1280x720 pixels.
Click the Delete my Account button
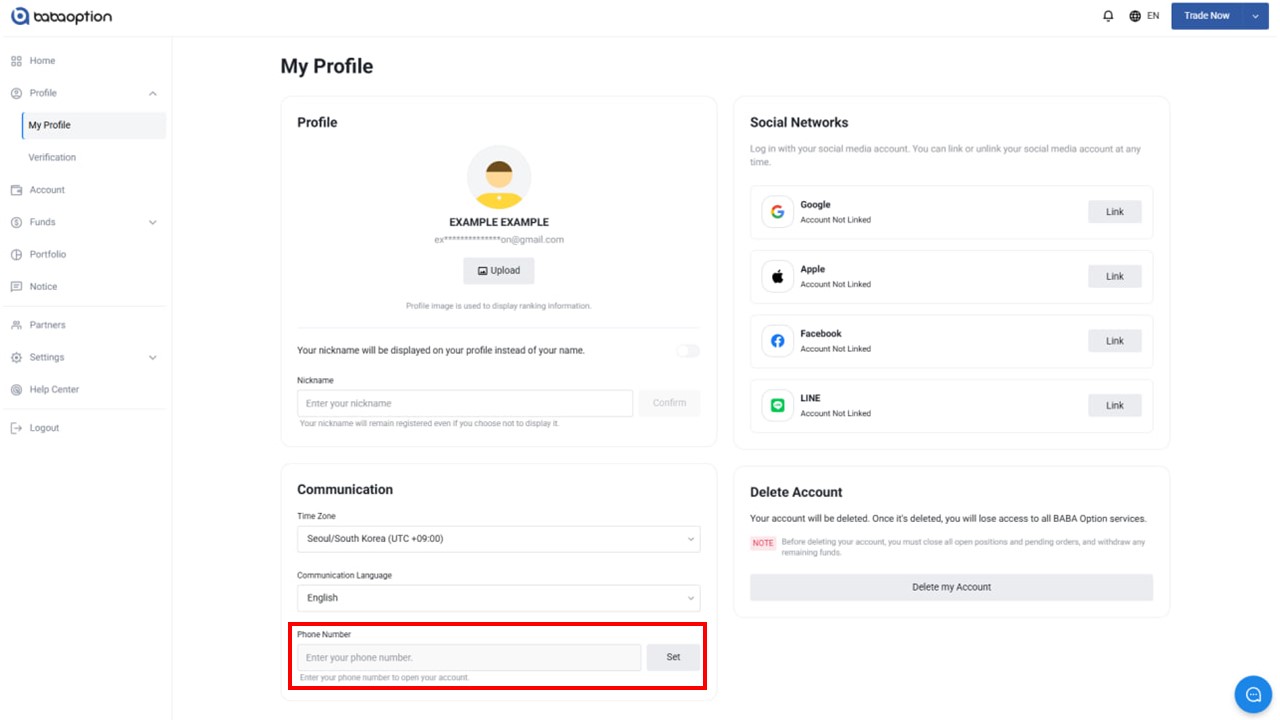click(951, 587)
